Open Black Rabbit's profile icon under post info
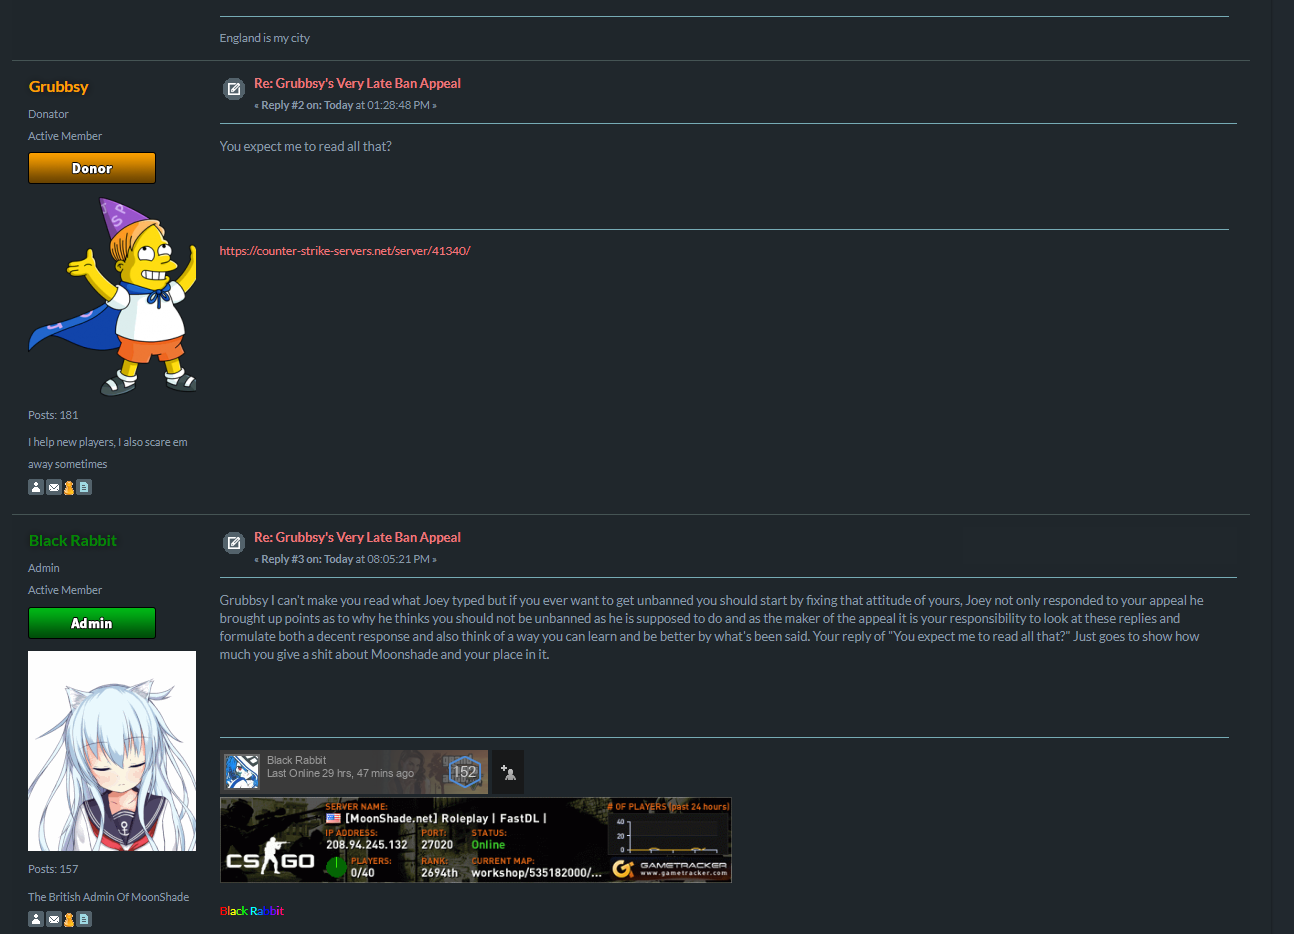Image resolution: width=1294 pixels, height=934 pixels. (36, 919)
